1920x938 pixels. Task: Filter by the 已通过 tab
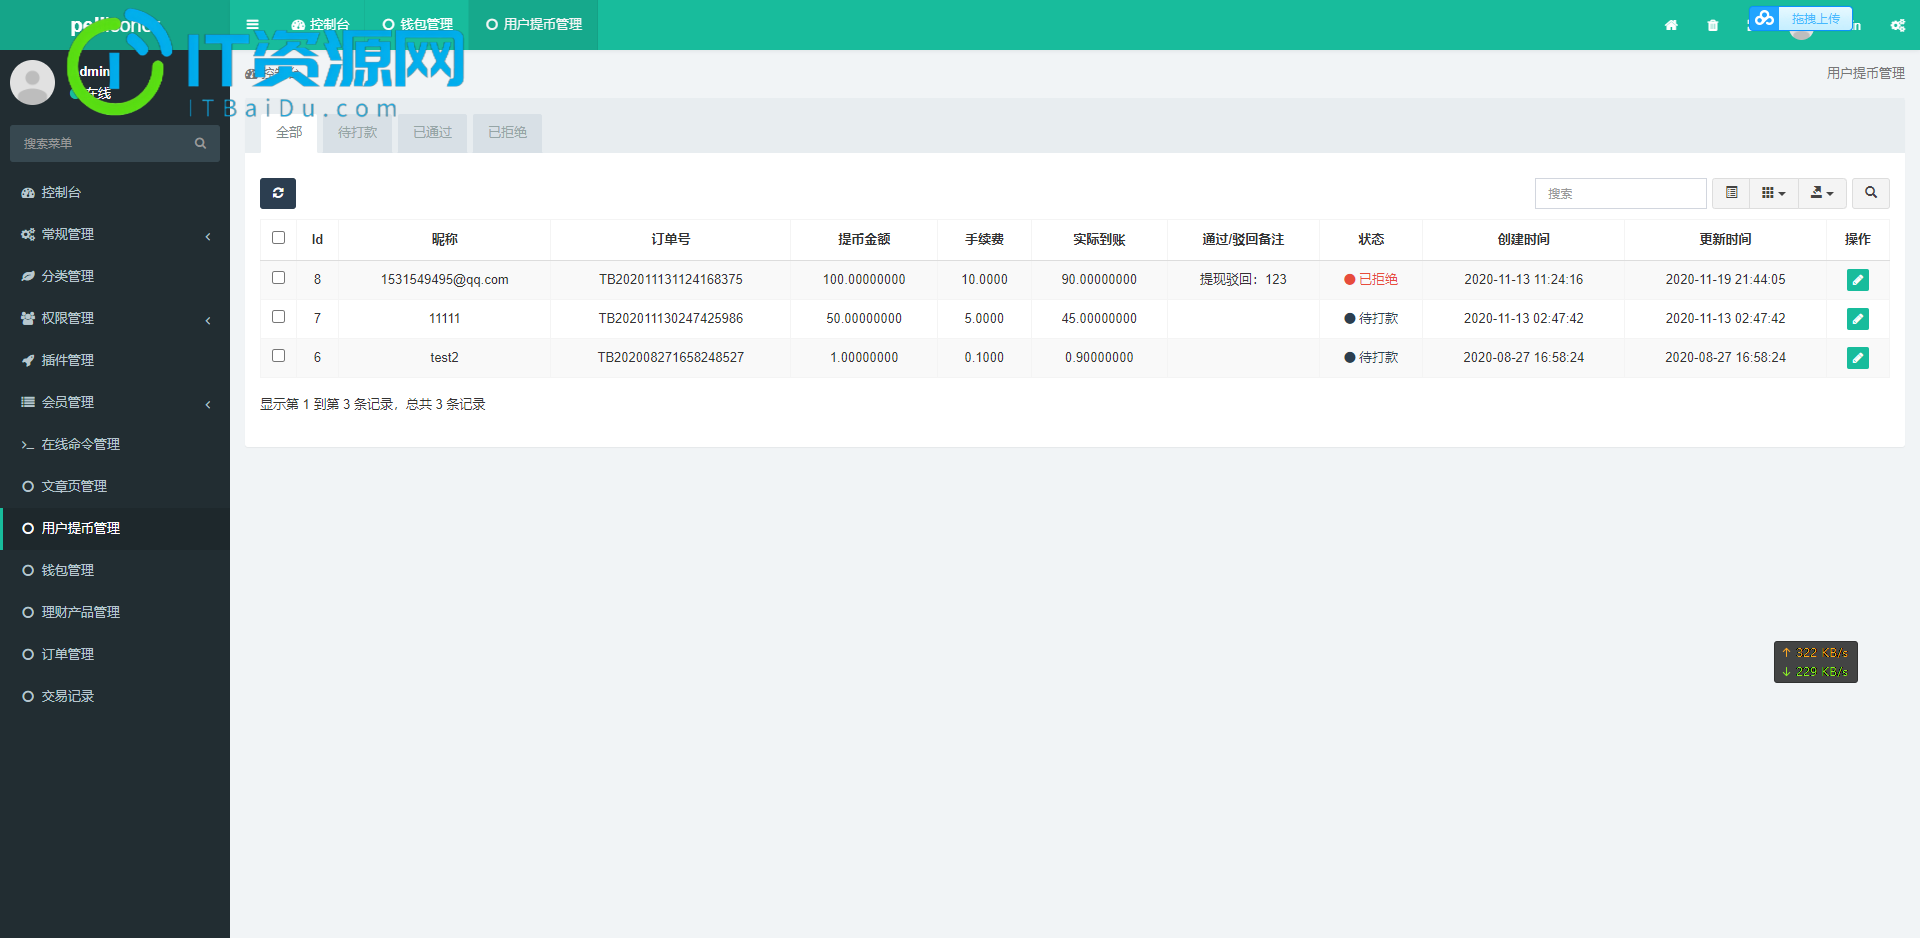coord(432,132)
